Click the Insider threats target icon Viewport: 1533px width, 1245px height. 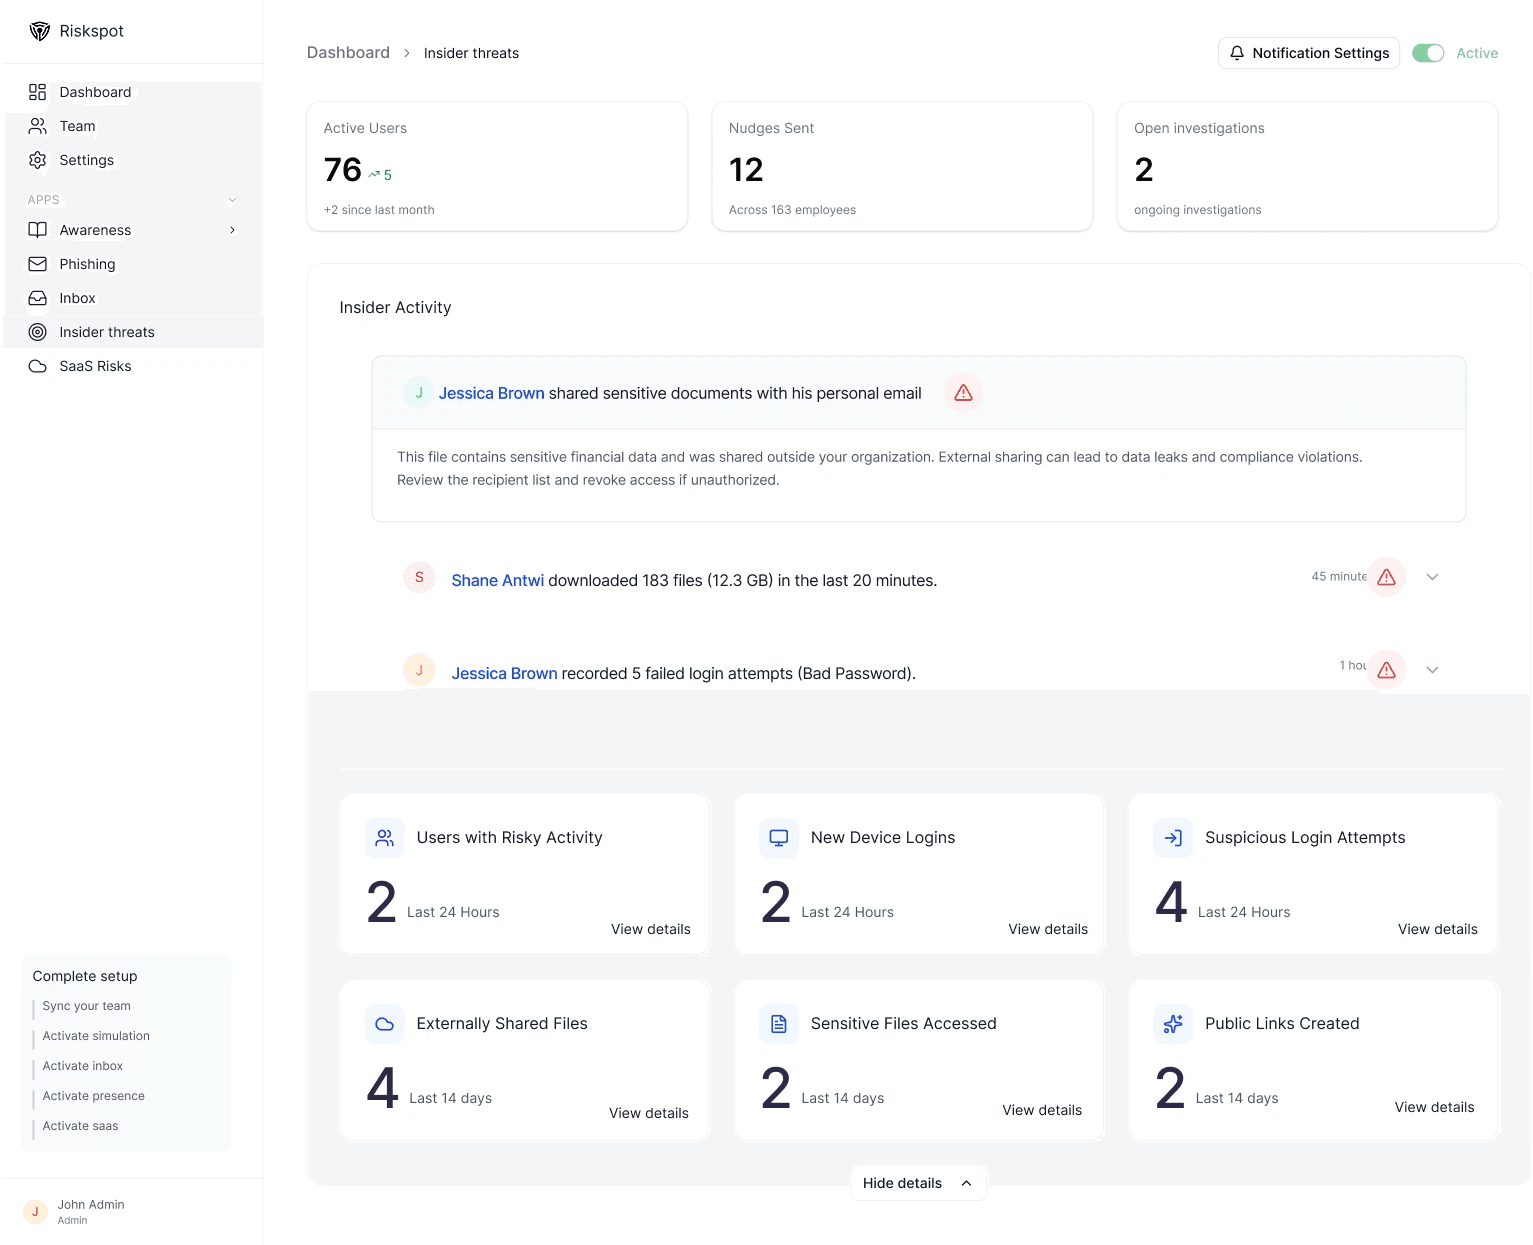(38, 332)
